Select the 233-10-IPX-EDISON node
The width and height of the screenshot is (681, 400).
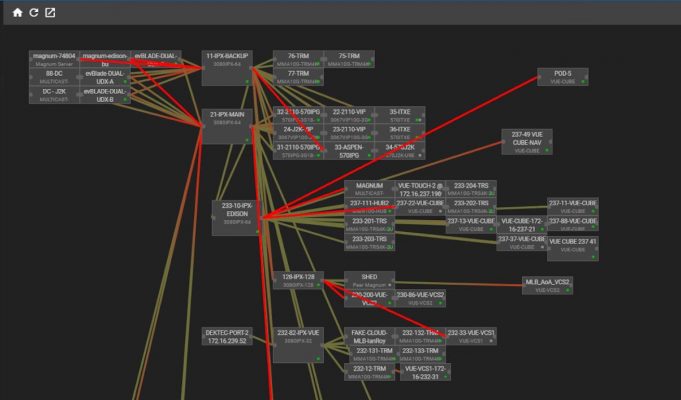[x=237, y=218]
